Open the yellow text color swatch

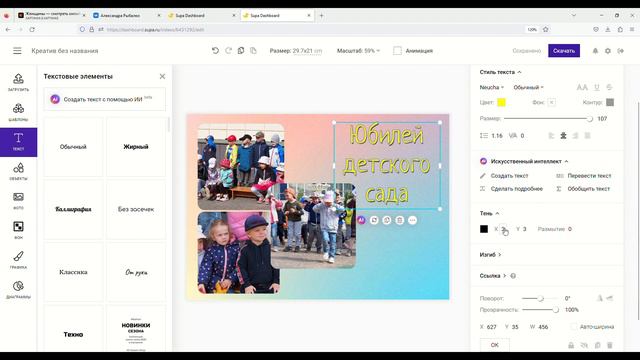point(501,102)
